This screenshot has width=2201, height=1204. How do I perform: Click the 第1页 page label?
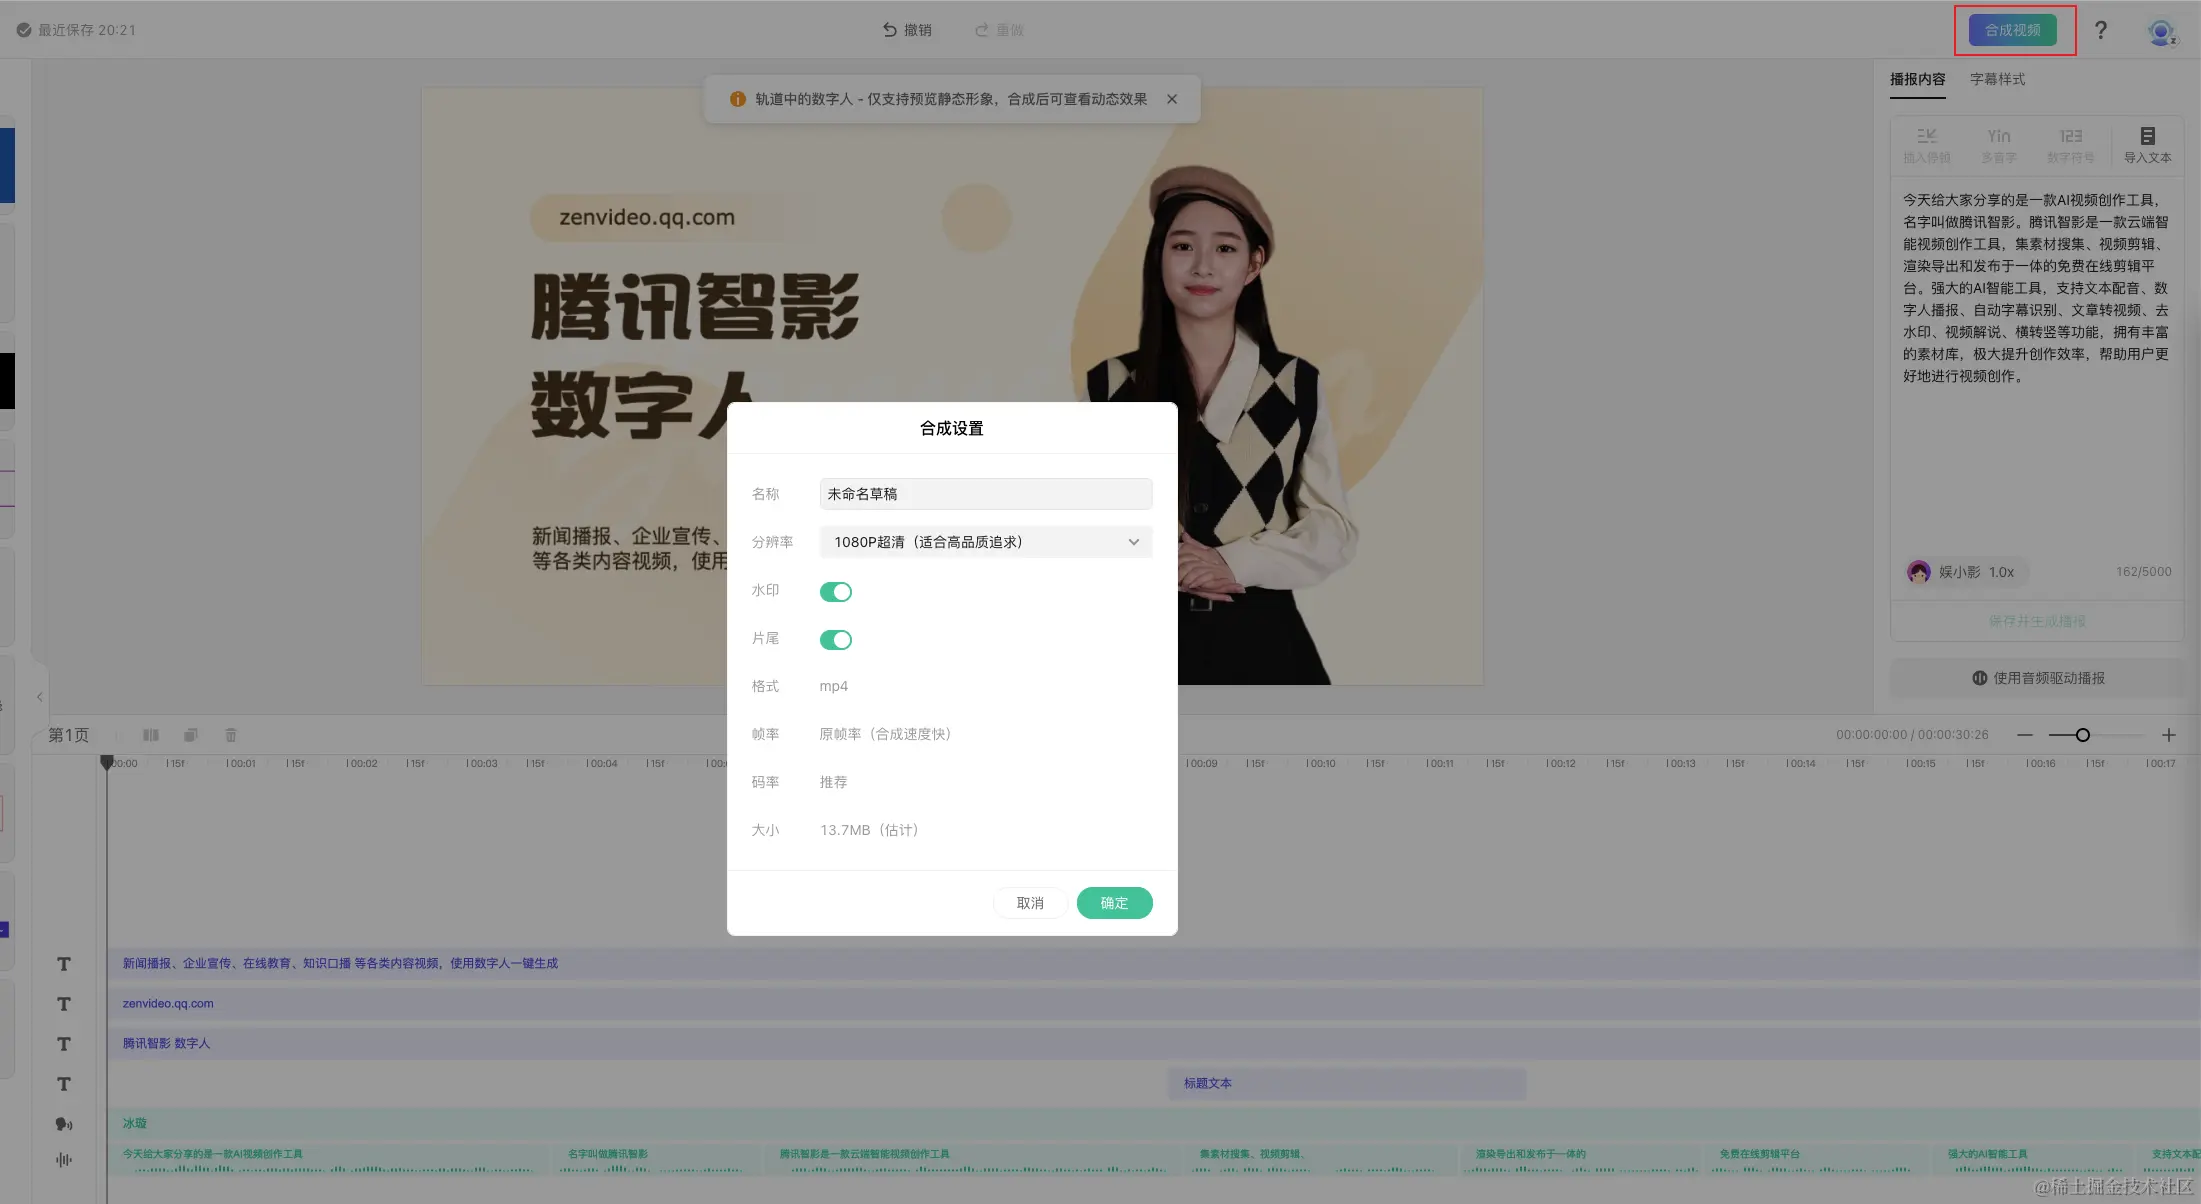(69, 735)
